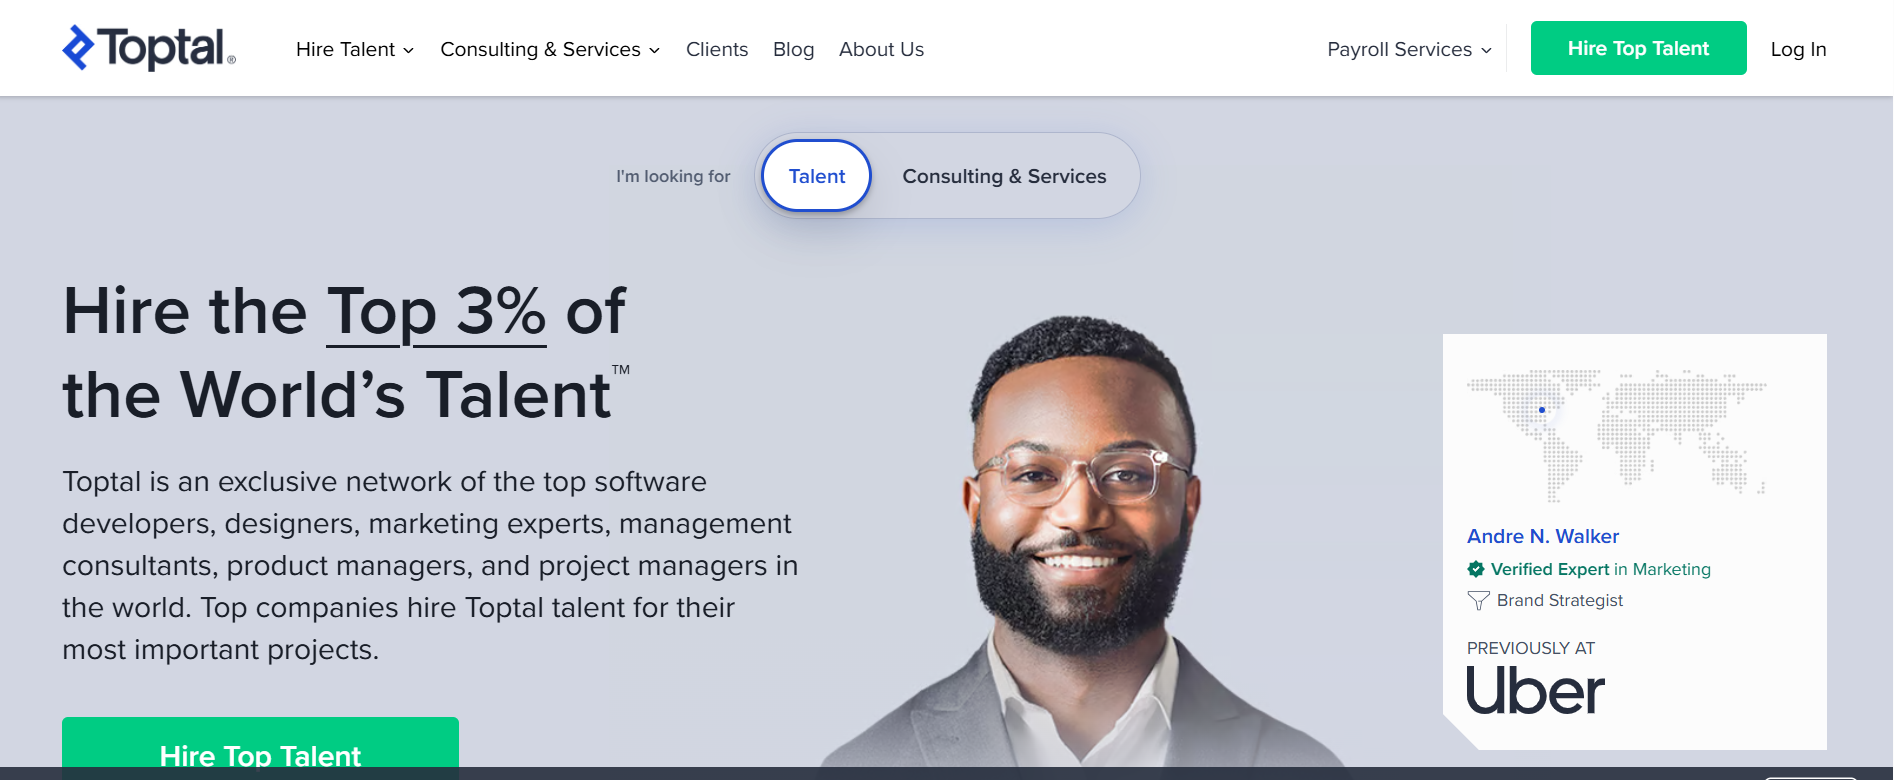Click the dotted world map graphic
Screen dimensions: 1894x780
[x=1616, y=435]
